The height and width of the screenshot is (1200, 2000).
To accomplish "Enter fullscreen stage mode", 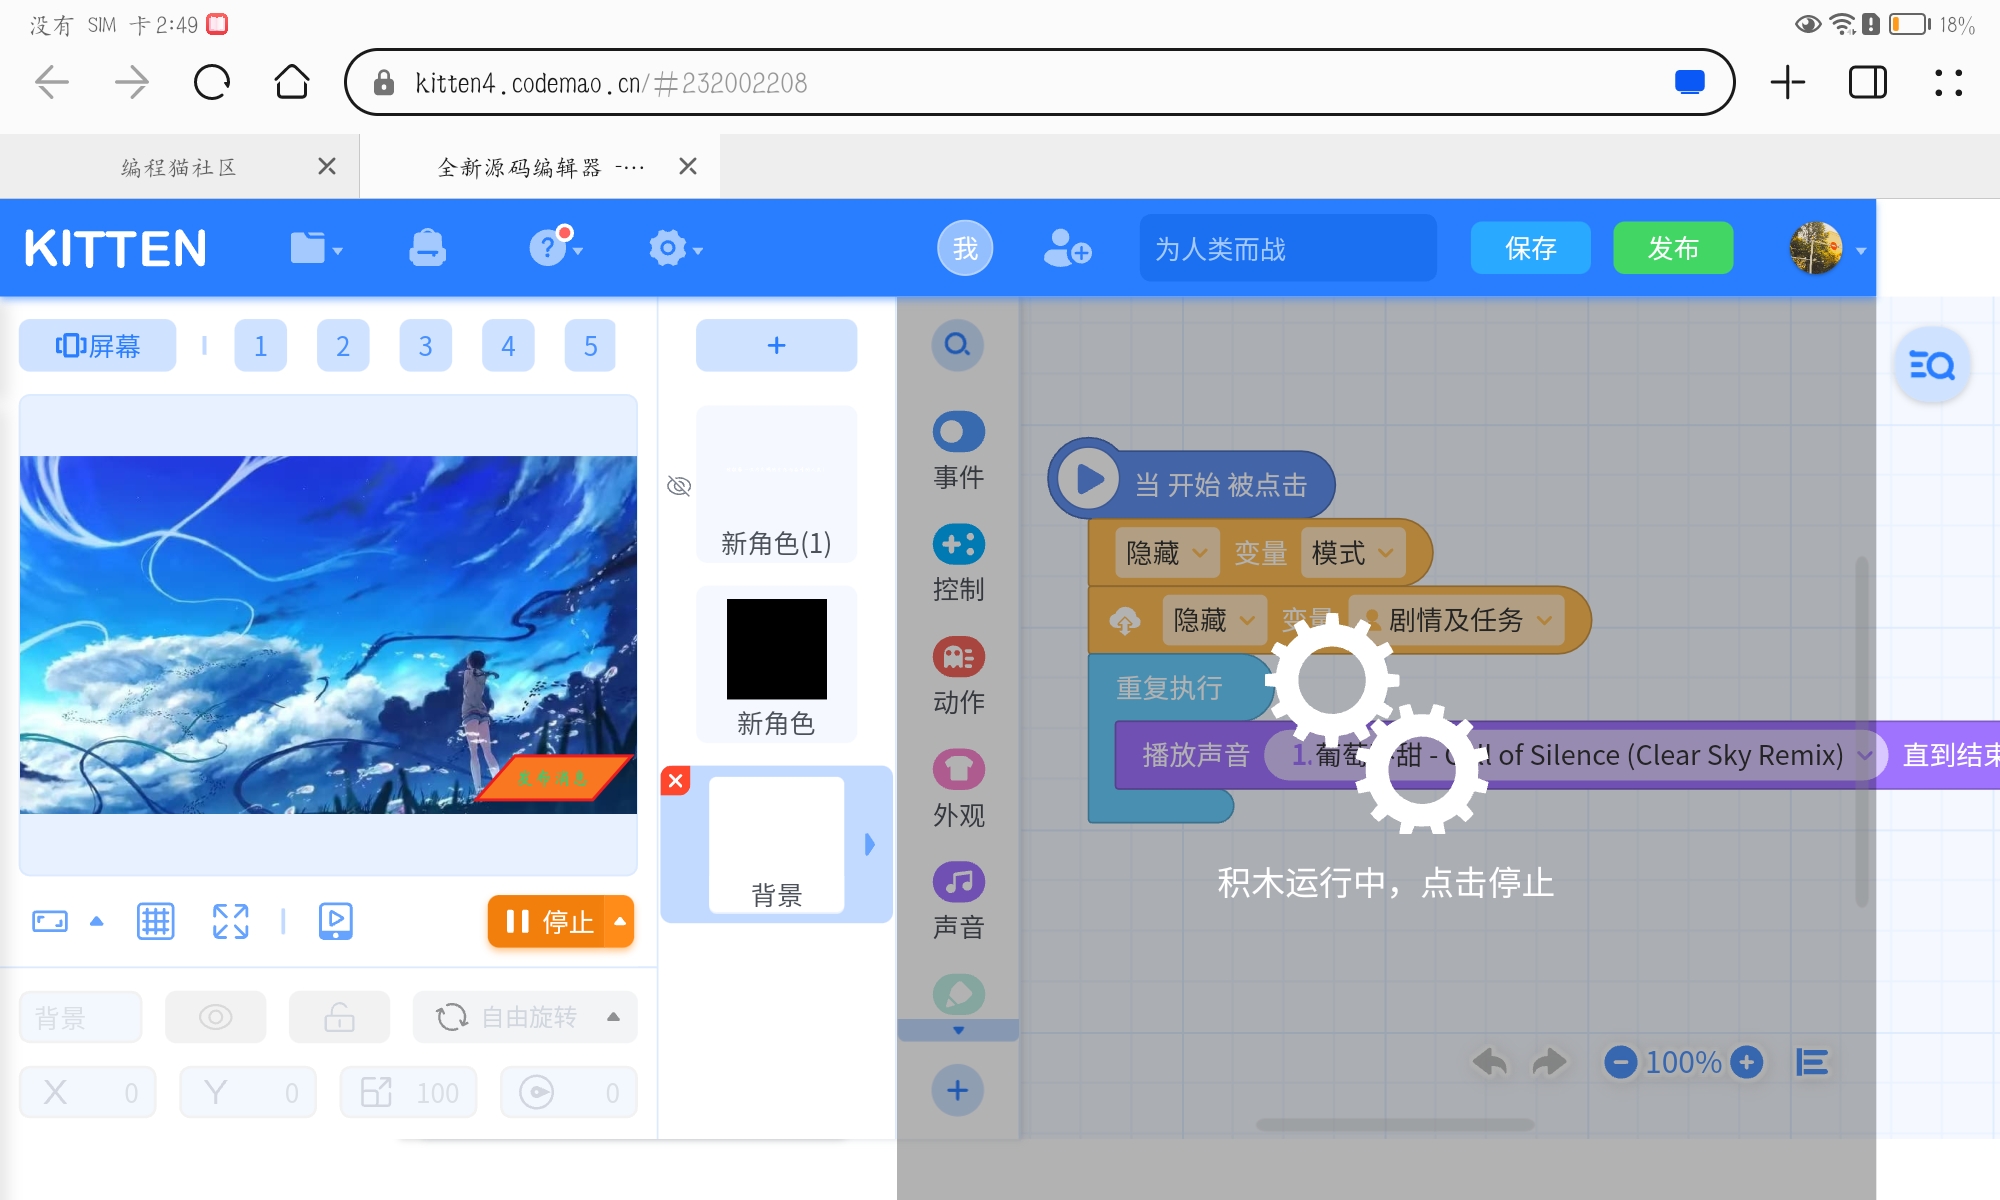I will [x=230, y=921].
